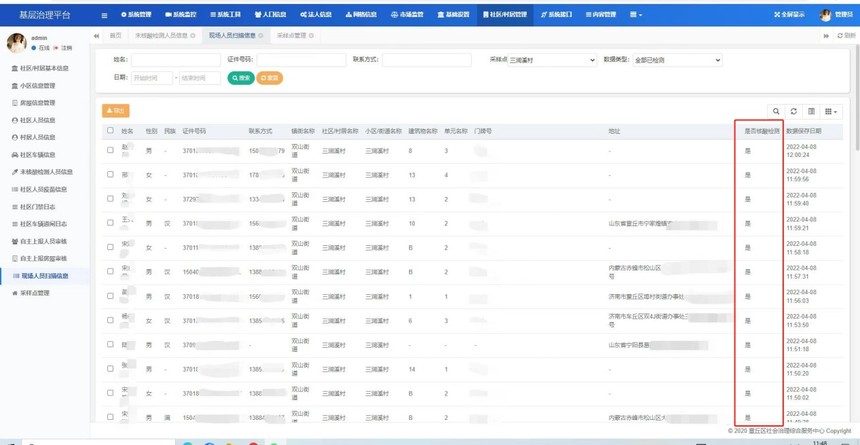Open the grid dropdown in top navigation
The image size is (860, 445).
pos(636,15)
